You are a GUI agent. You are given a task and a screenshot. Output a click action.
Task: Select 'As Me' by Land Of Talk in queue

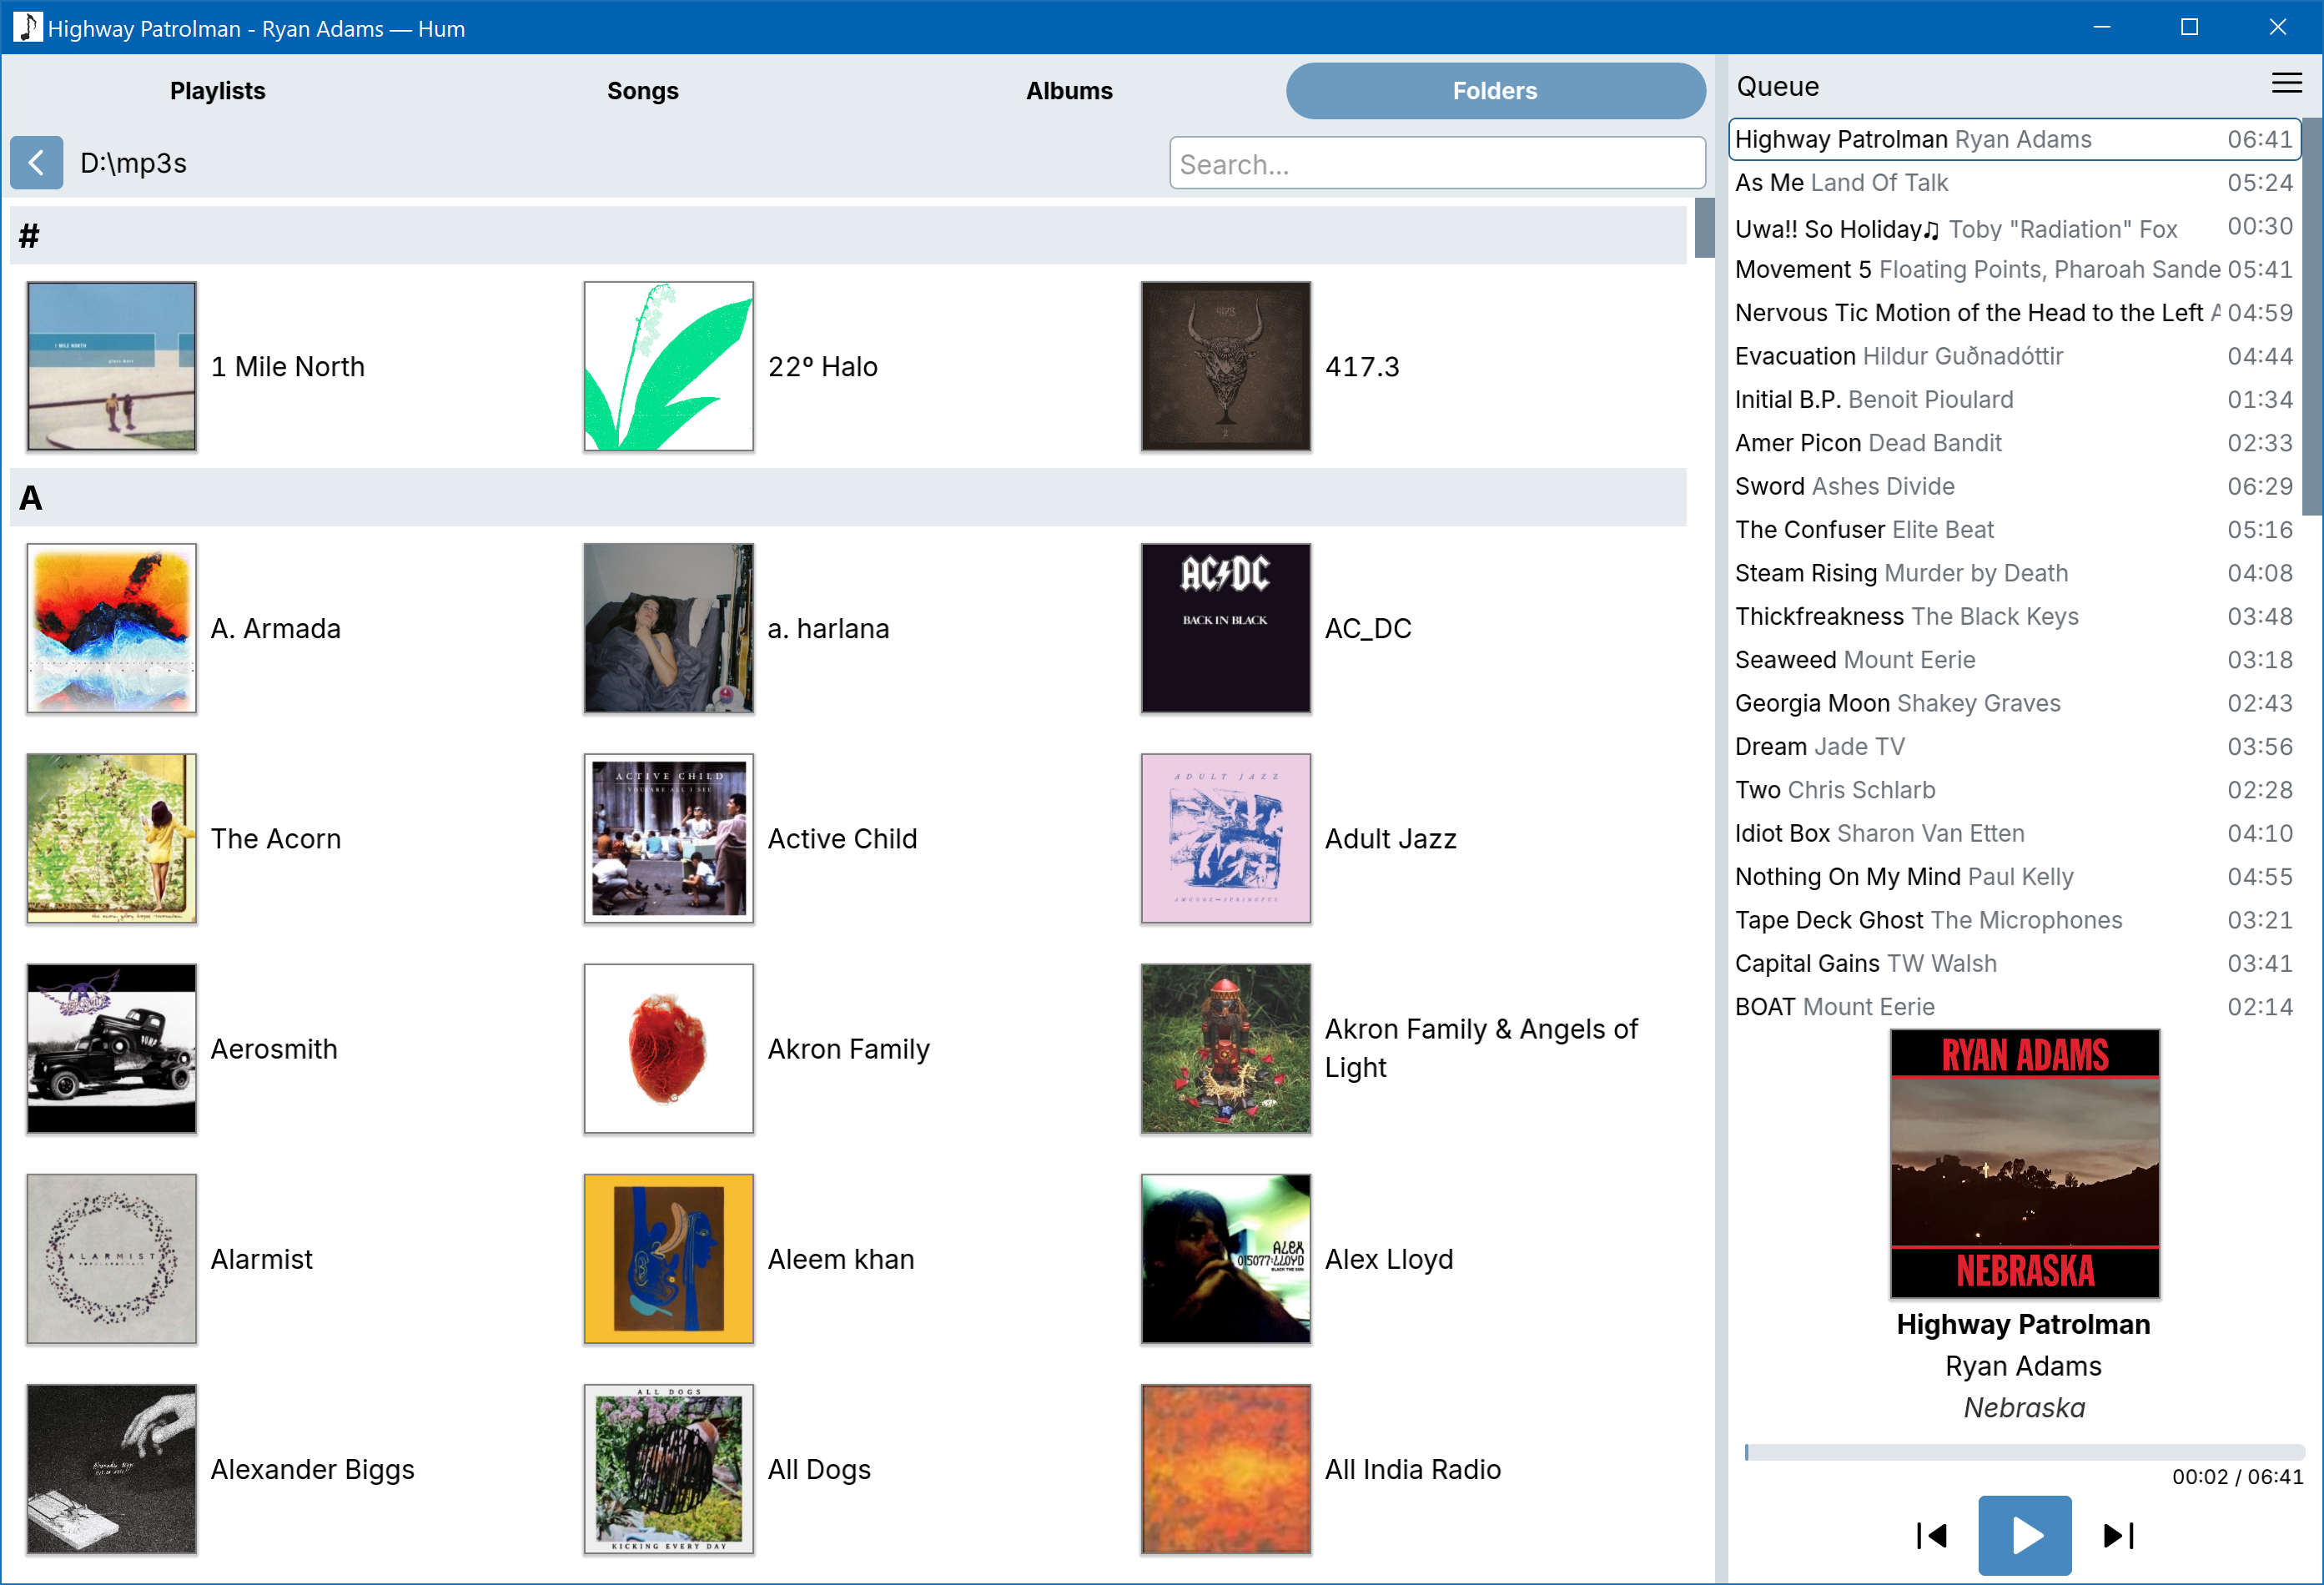2014,183
